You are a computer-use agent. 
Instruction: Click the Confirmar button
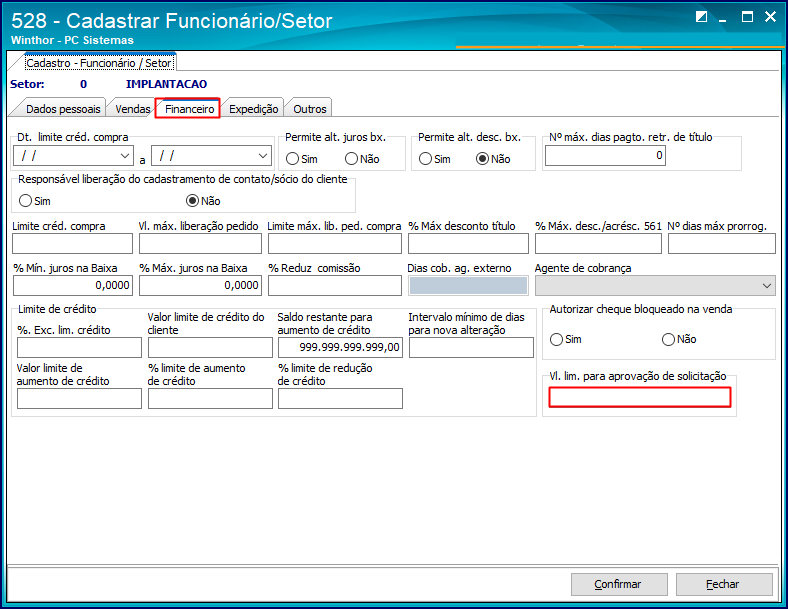(x=619, y=584)
